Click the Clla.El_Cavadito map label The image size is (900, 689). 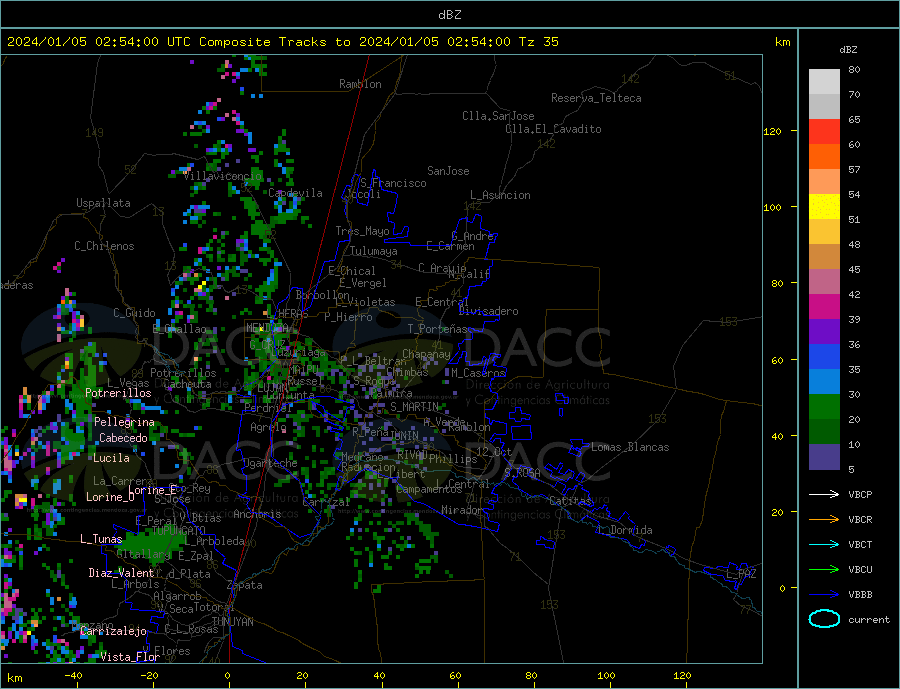tap(553, 129)
